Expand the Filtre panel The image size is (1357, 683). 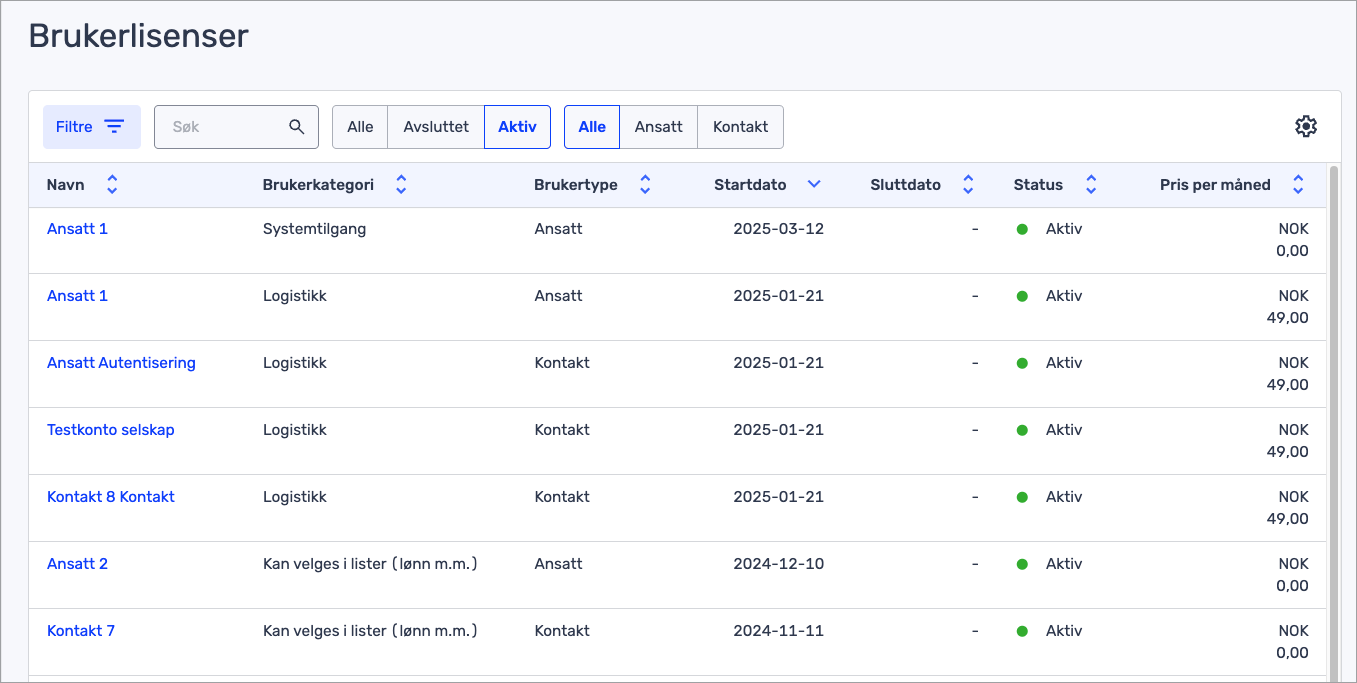(91, 127)
